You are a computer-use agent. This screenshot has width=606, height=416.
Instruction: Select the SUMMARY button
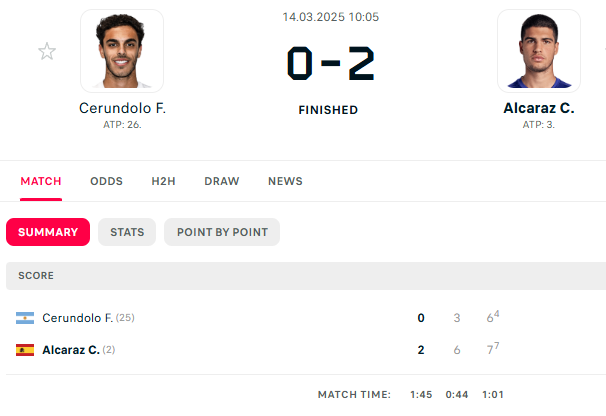coord(48,232)
